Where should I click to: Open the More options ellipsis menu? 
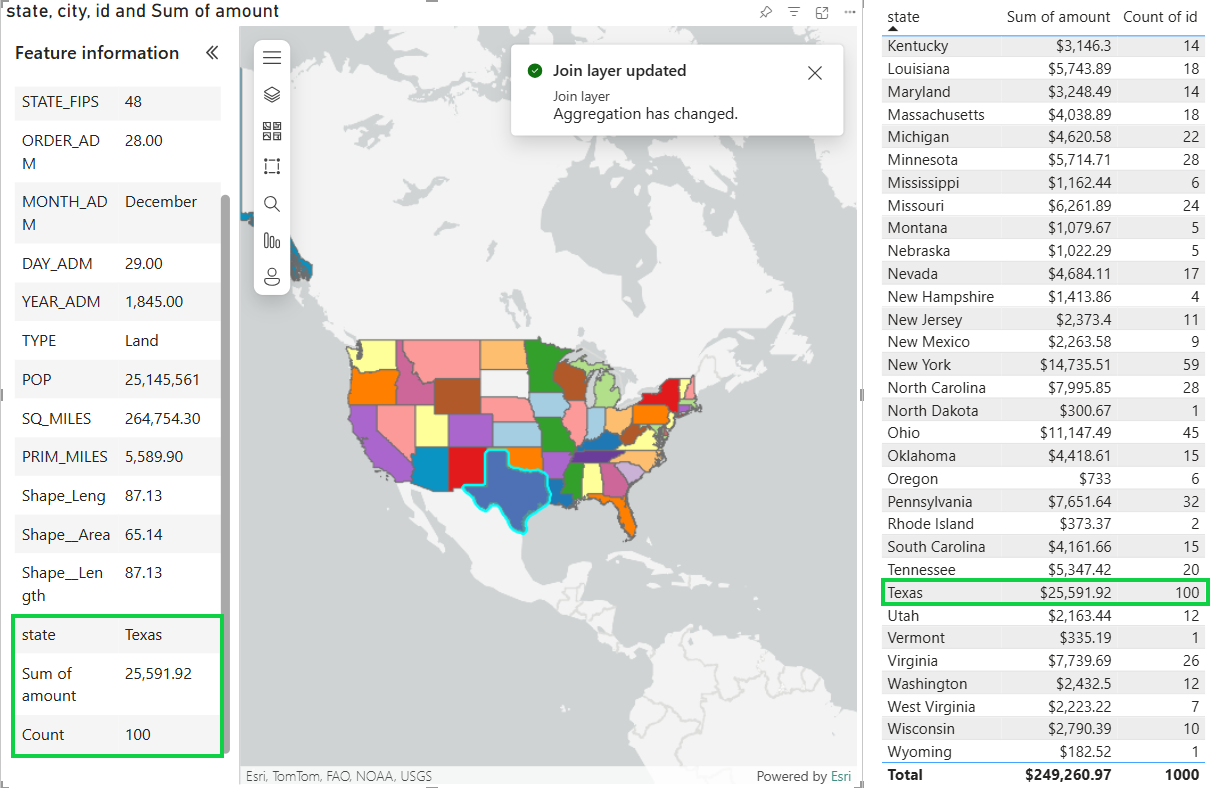(849, 10)
